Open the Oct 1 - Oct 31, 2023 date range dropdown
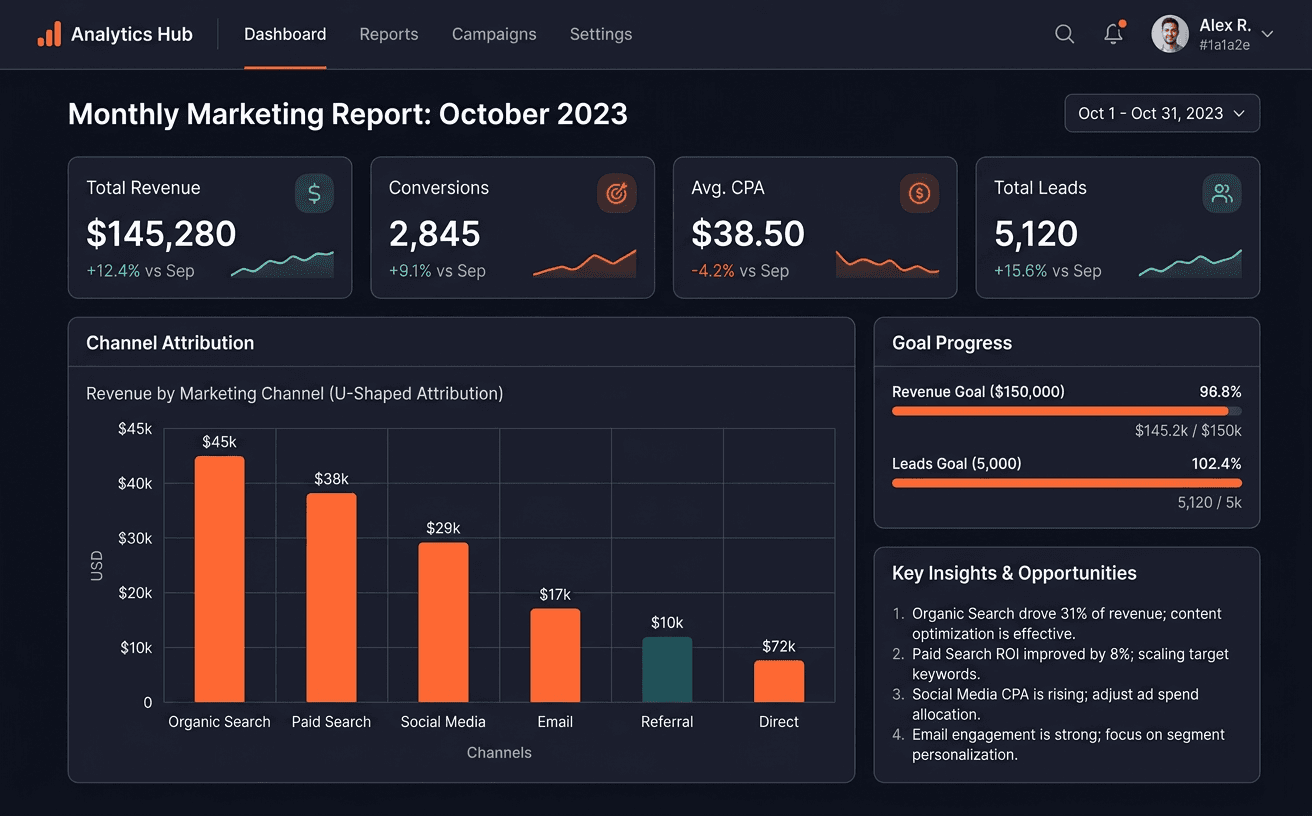The image size is (1312, 816). [1162, 113]
